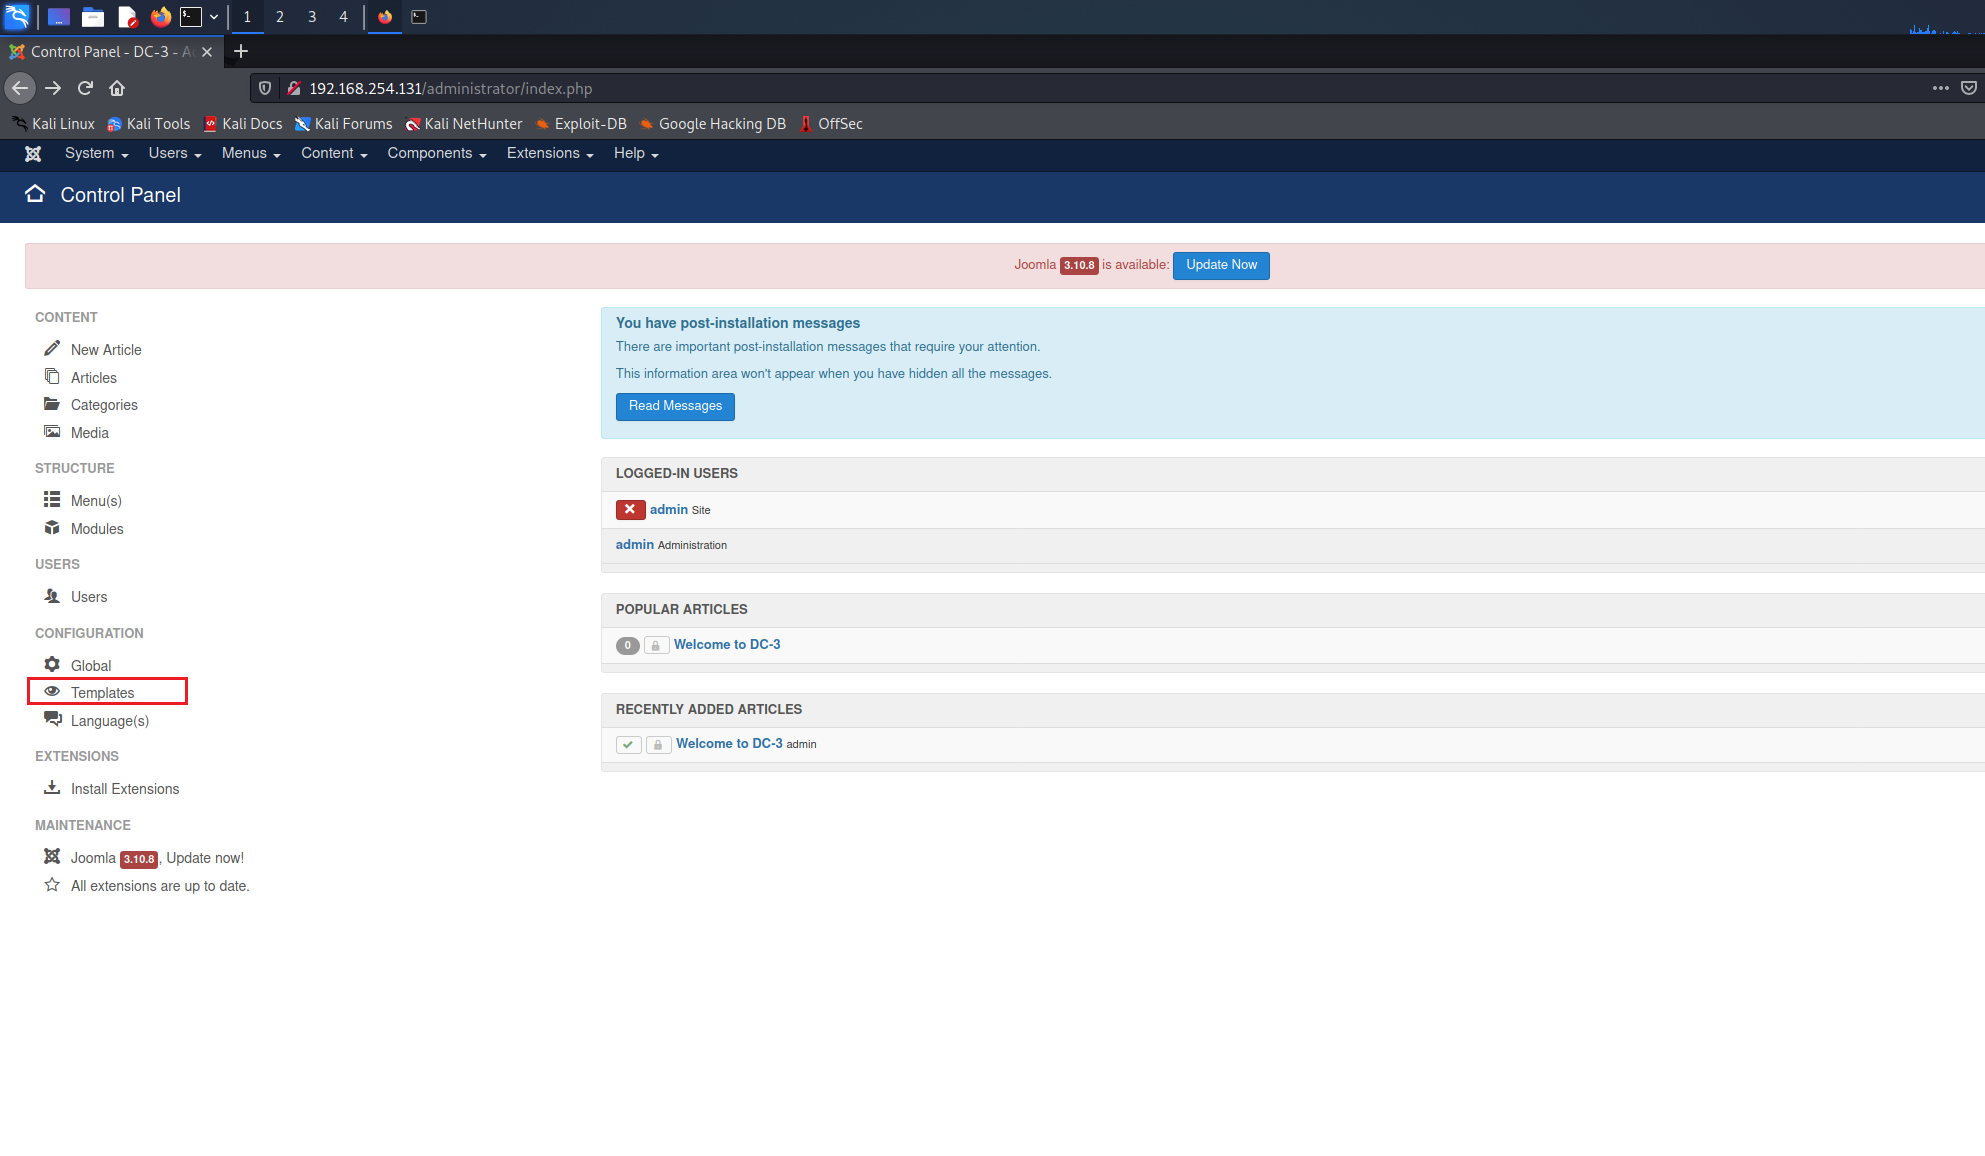This screenshot has height=1156, width=1985.
Task: Log out admin Site session with red X
Action: coord(630,509)
